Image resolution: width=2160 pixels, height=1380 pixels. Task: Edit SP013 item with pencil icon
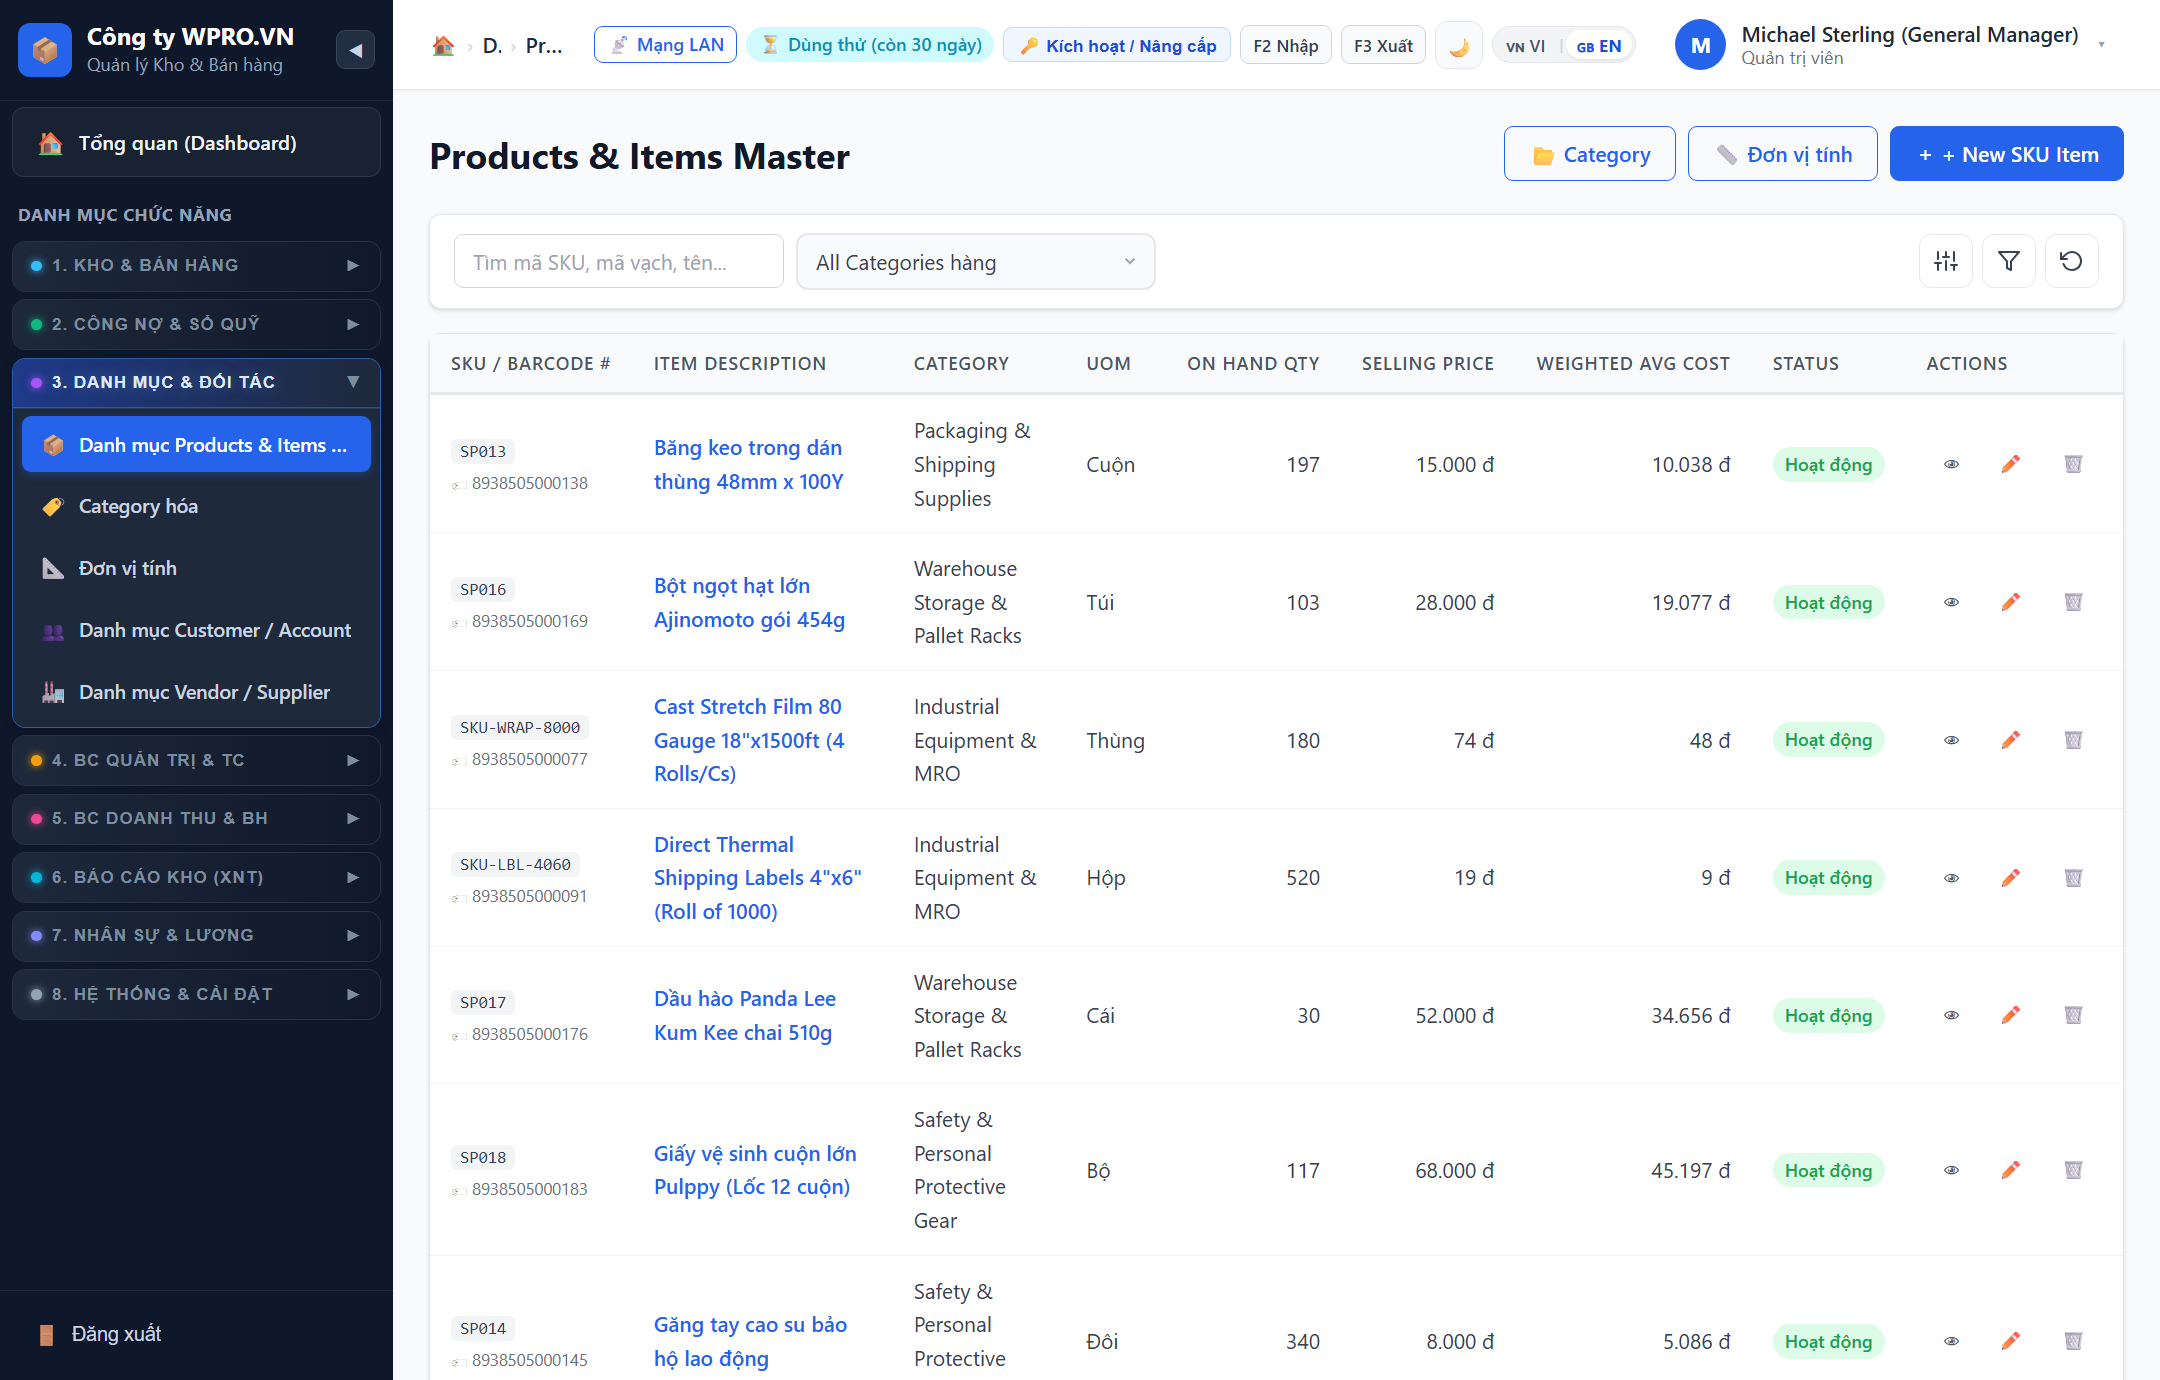click(x=2010, y=464)
